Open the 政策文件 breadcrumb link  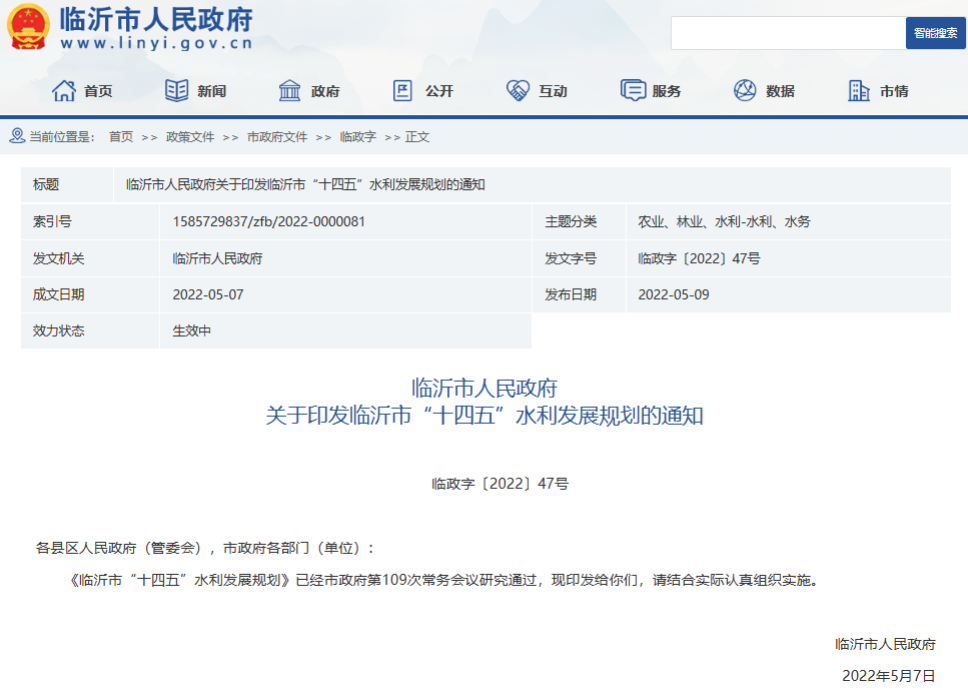pyautogui.click(x=190, y=136)
